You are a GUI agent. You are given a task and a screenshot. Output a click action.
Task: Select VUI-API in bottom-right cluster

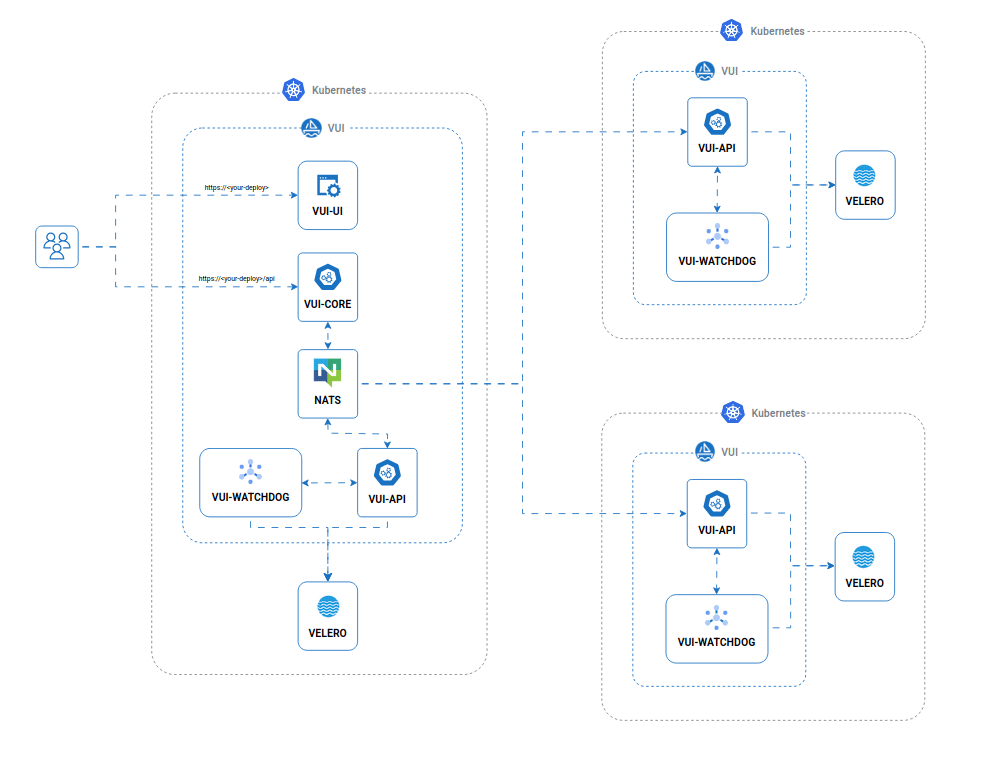(717, 514)
